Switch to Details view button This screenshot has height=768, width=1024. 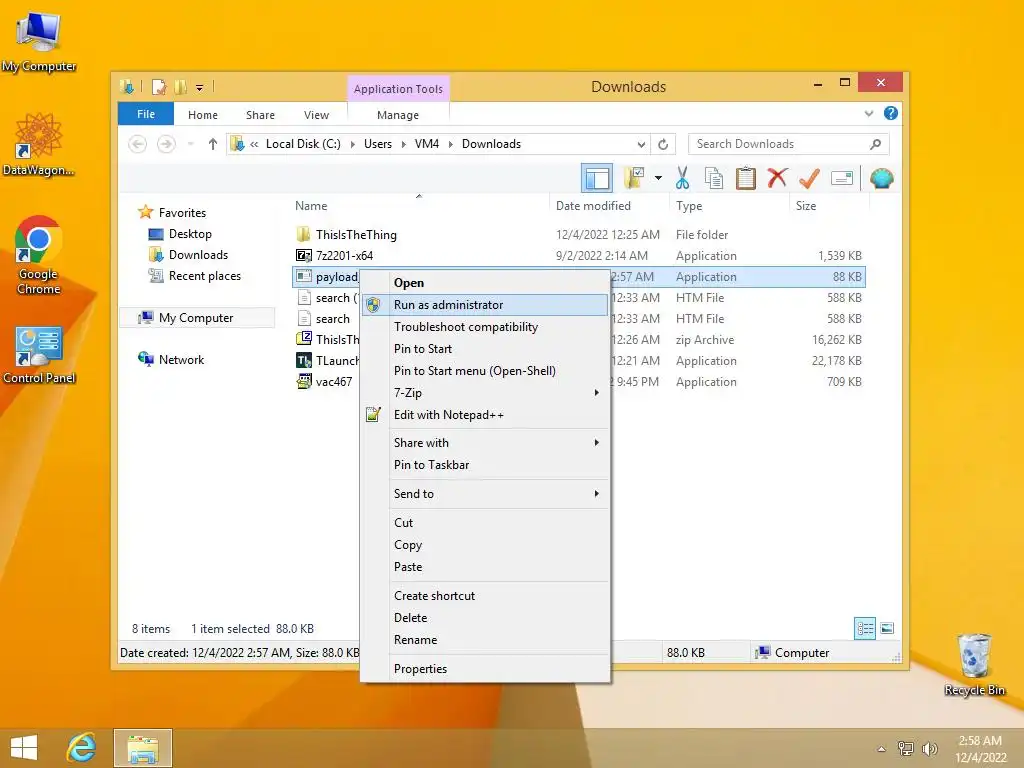pyautogui.click(x=865, y=628)
